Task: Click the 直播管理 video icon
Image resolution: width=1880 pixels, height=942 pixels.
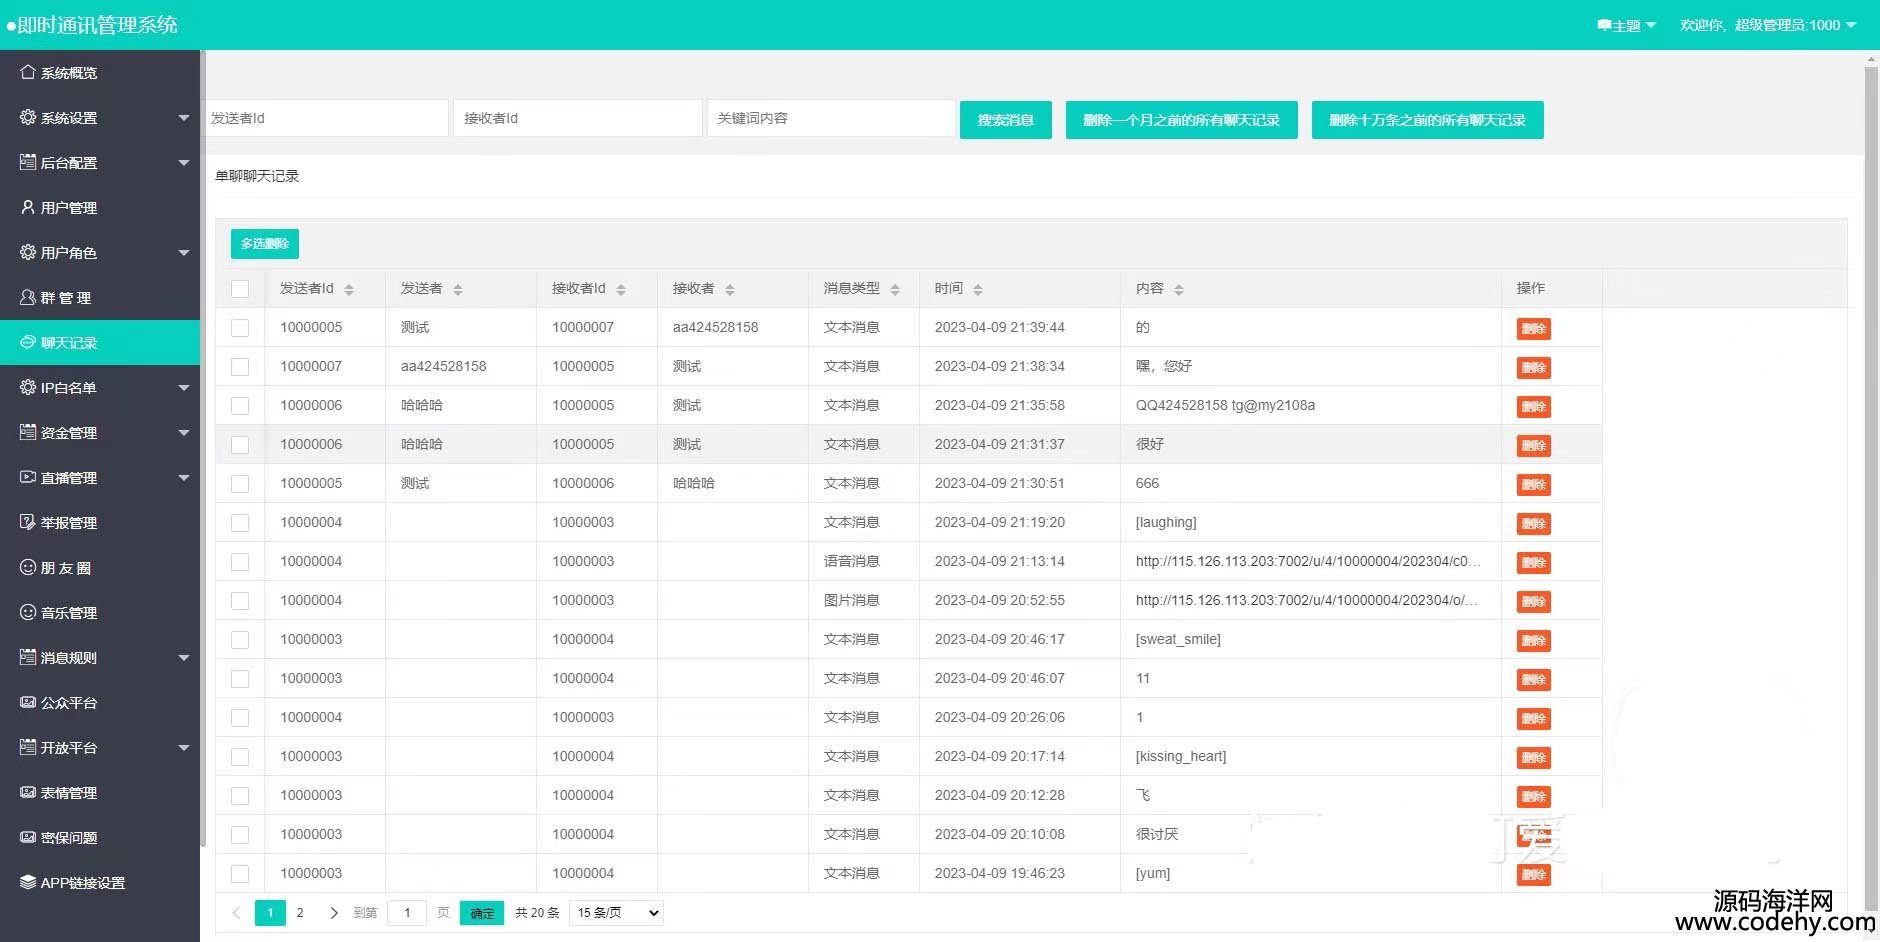Action: point(28,477)
